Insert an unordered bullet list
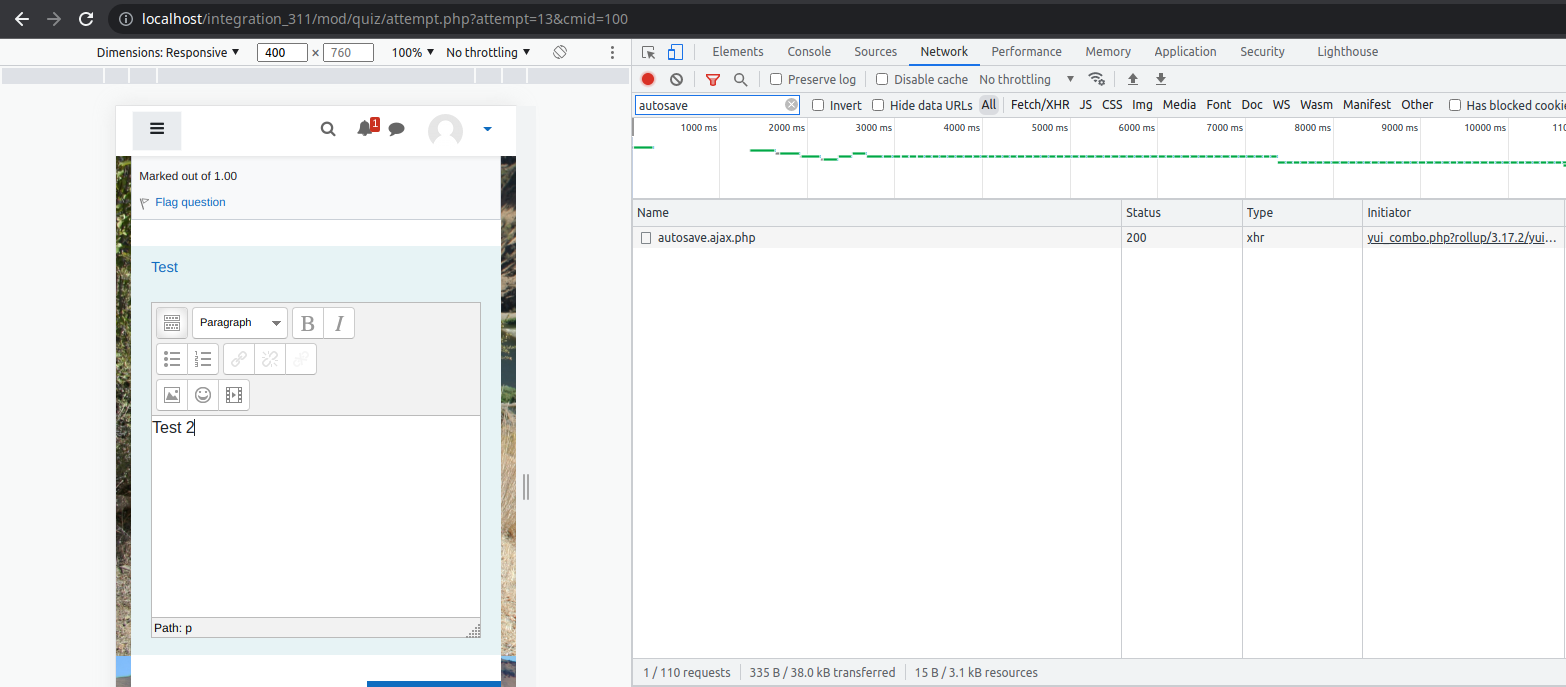 point(172,359)
